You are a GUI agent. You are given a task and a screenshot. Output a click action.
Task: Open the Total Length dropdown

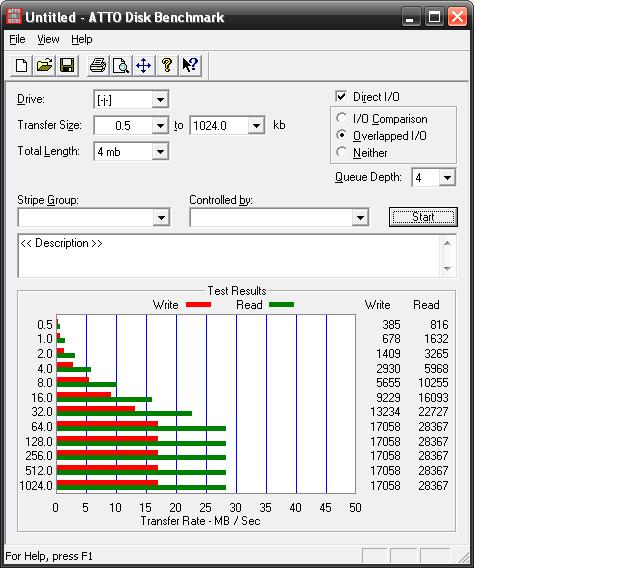pyautogui.click(x=160, y=152)
